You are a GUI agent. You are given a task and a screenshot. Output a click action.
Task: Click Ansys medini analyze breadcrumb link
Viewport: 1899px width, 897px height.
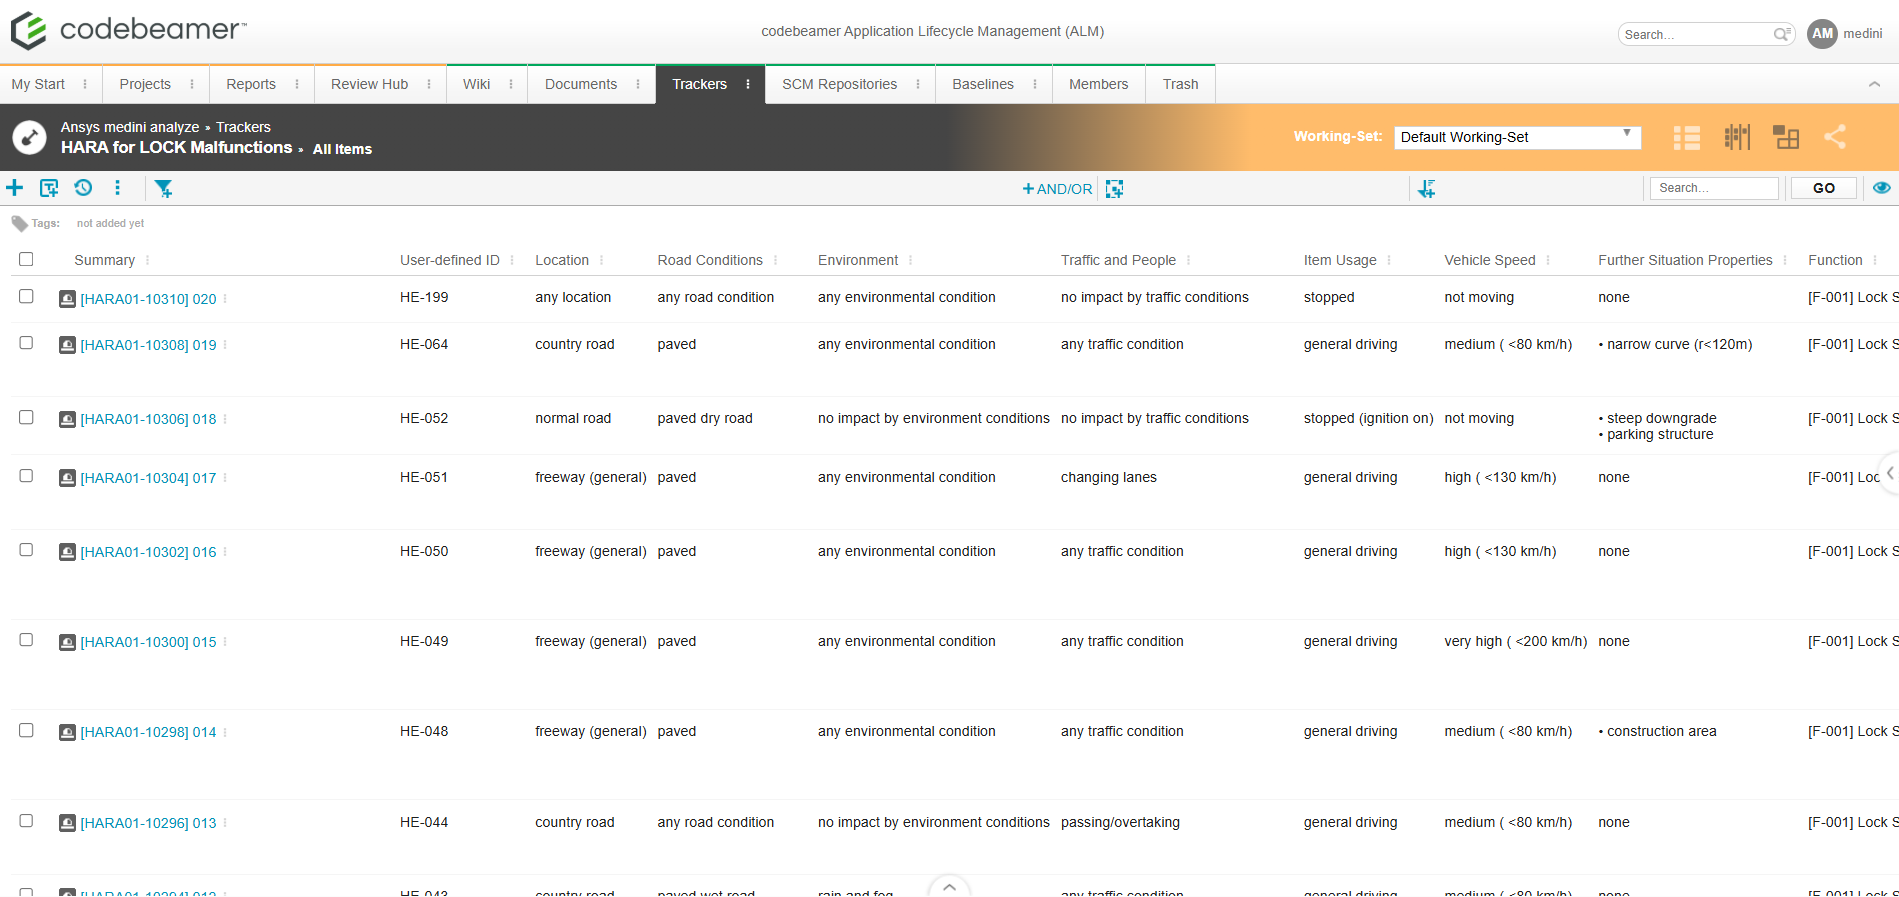pyautogui.click(x=130, y=127)
